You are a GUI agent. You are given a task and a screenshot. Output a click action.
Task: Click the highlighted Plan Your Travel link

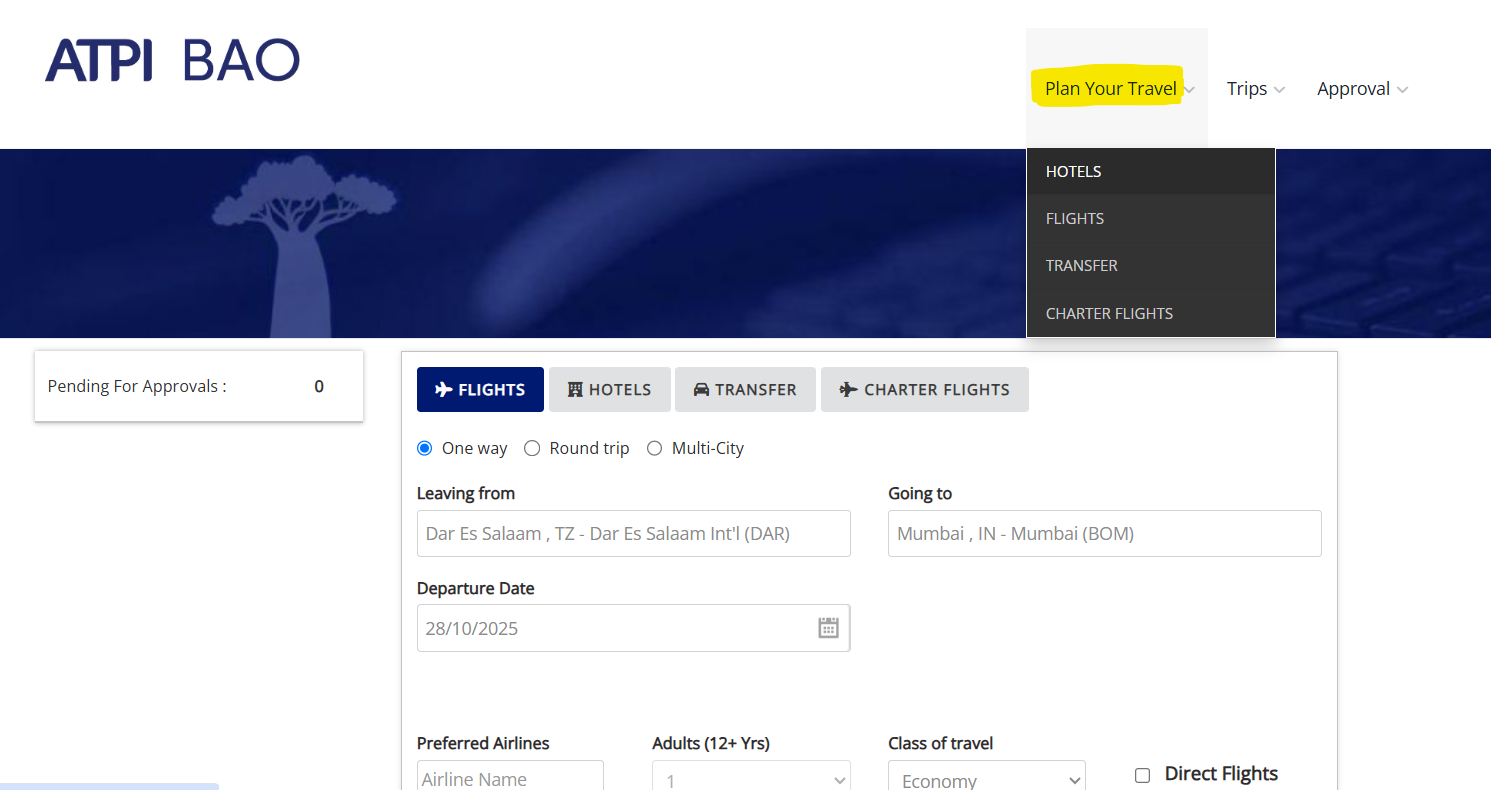pyautogui.click(x=1109, y=88)
